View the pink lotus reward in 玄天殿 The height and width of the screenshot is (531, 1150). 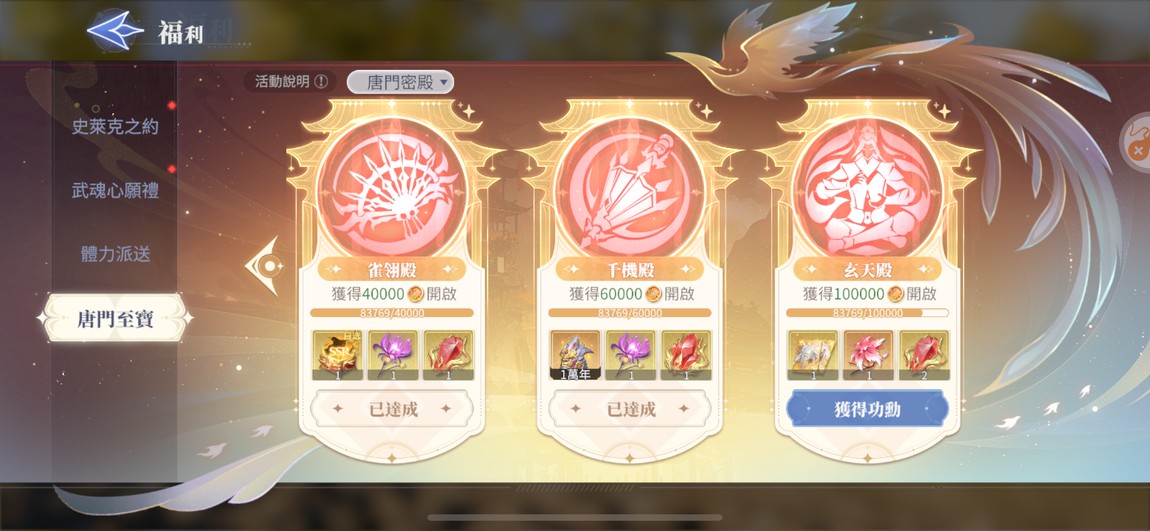(868, 355)
